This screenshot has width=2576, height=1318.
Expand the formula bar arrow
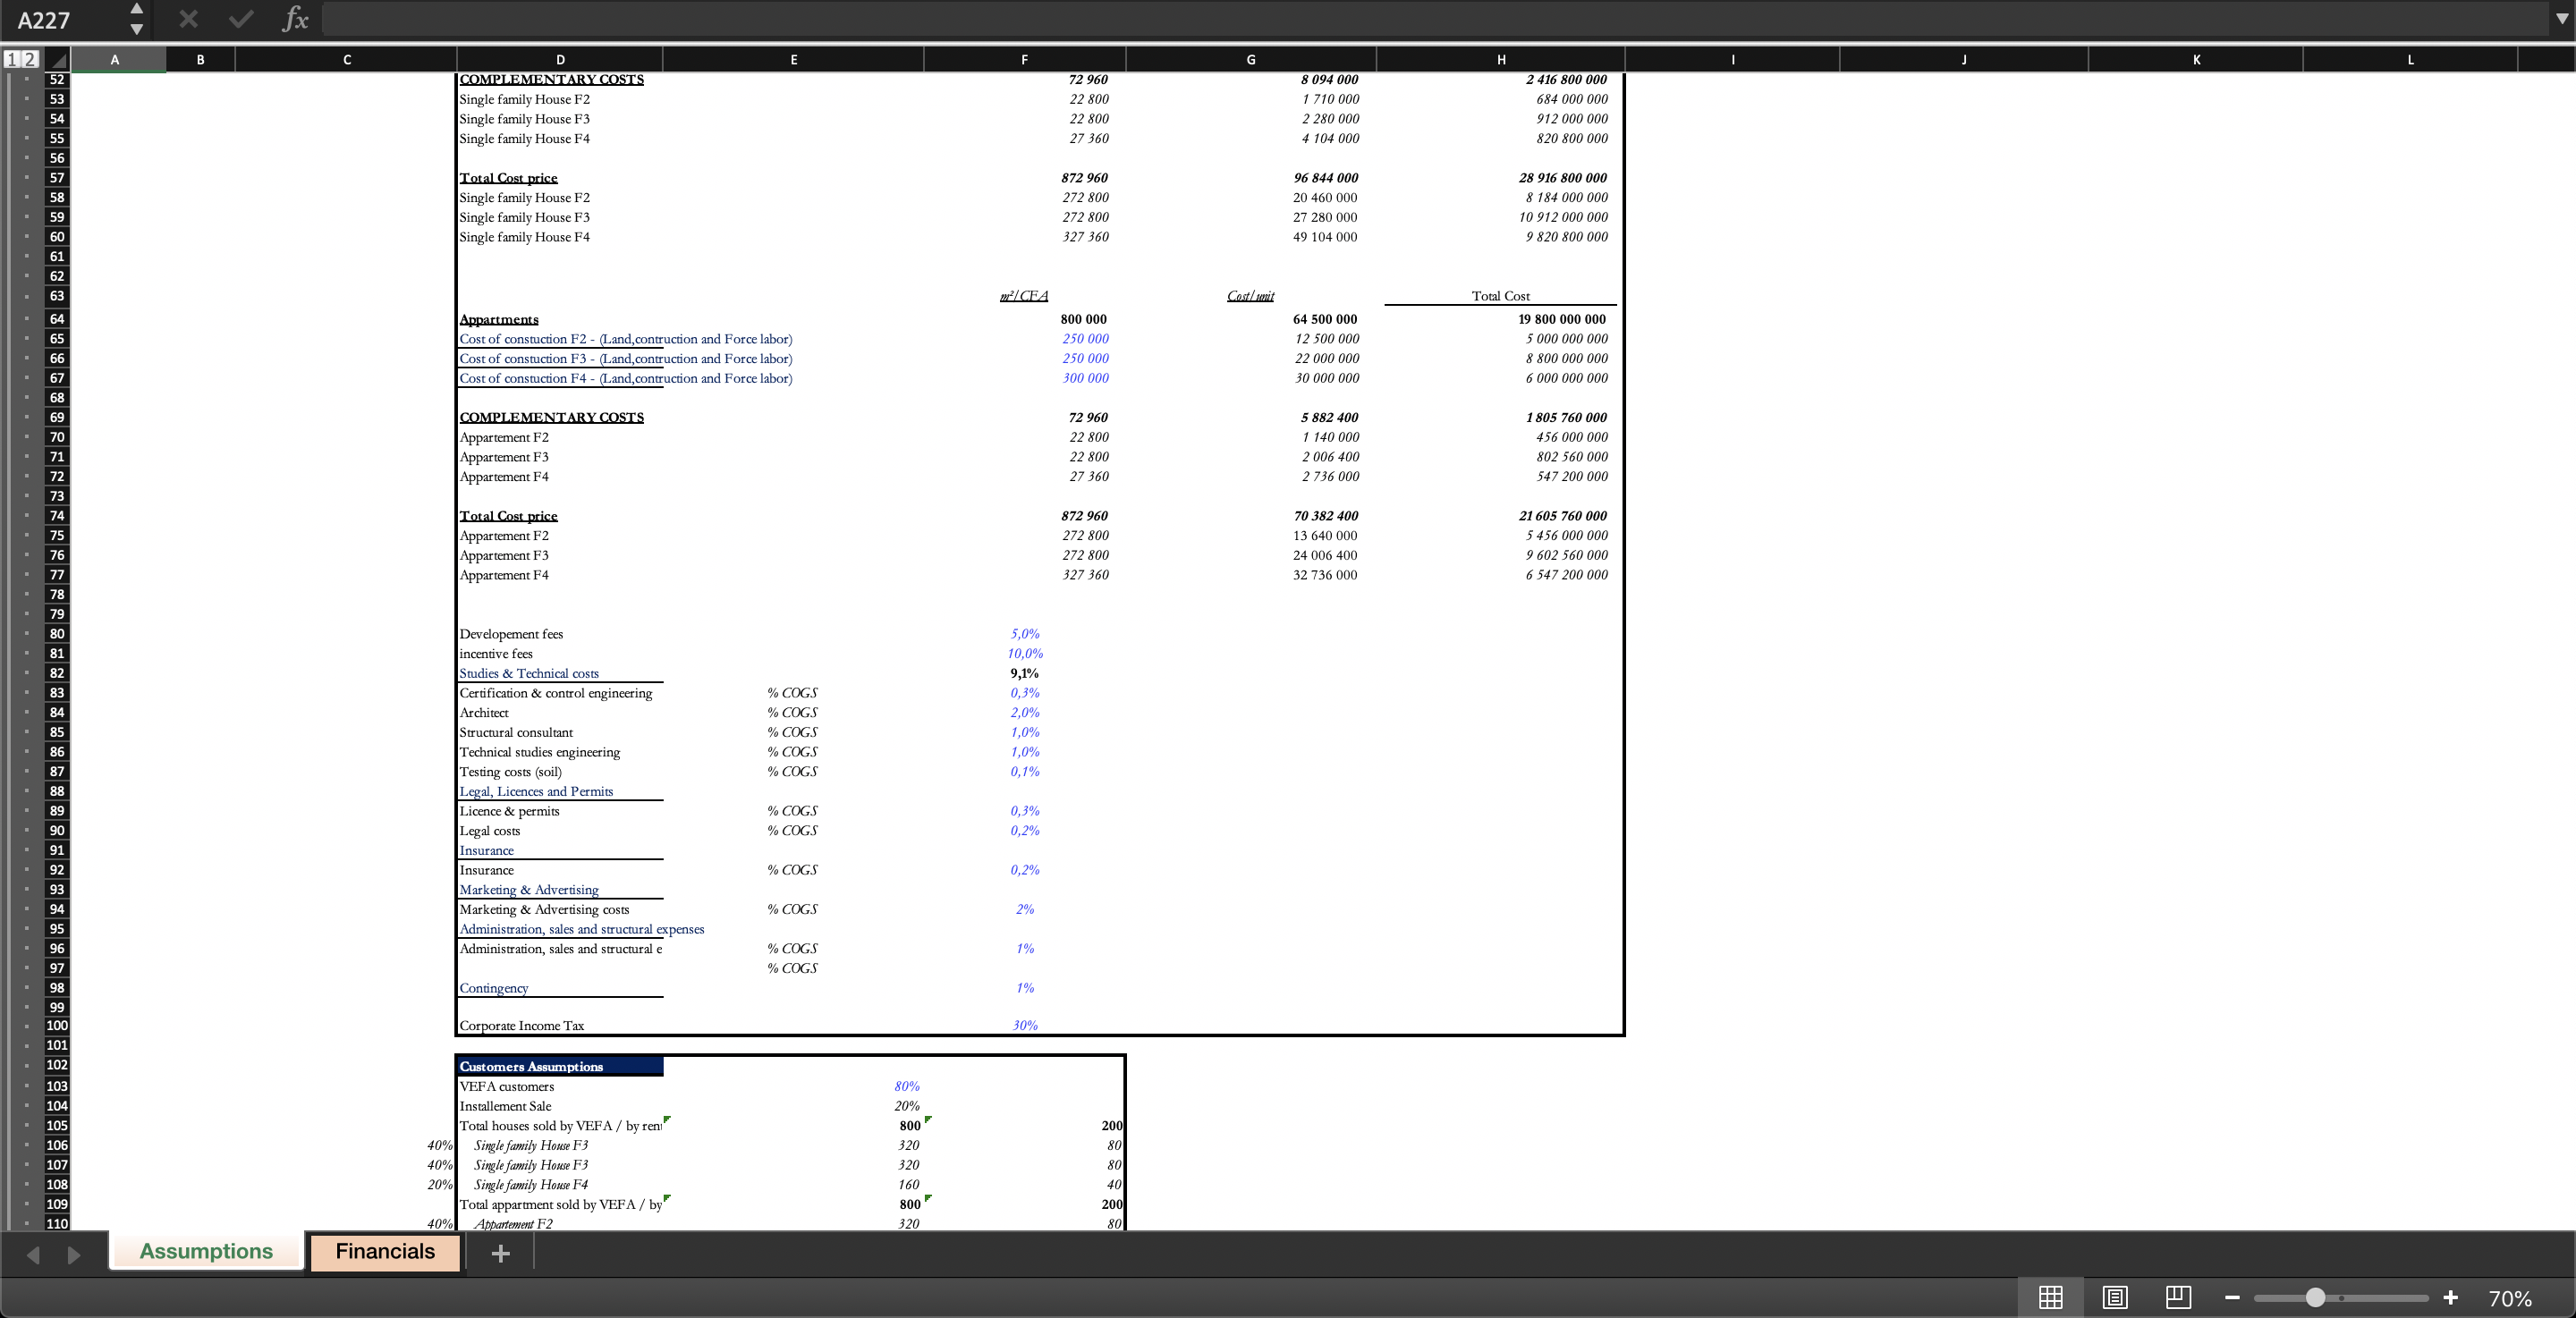click(2562, 19)
